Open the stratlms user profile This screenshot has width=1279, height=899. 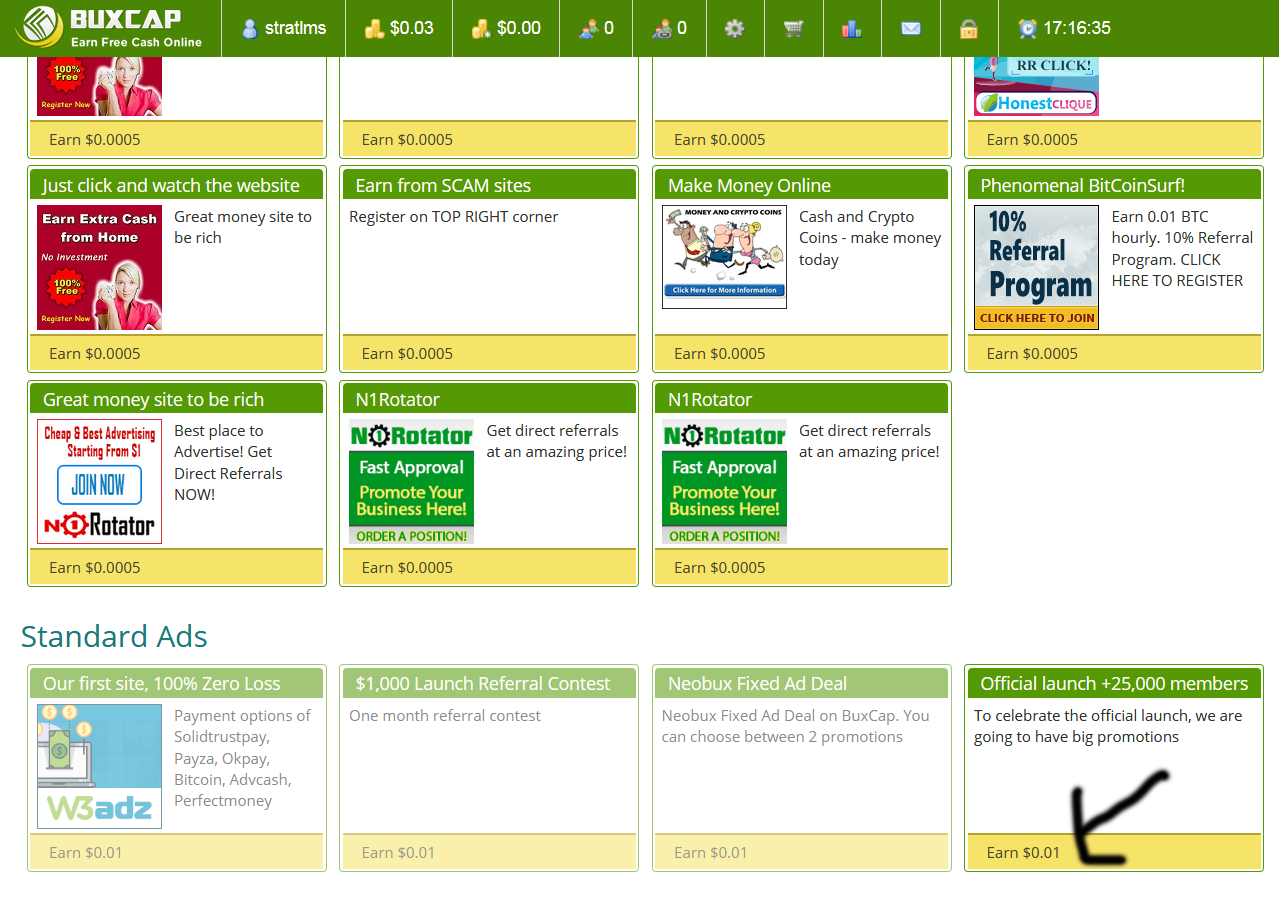click(284, 28)
